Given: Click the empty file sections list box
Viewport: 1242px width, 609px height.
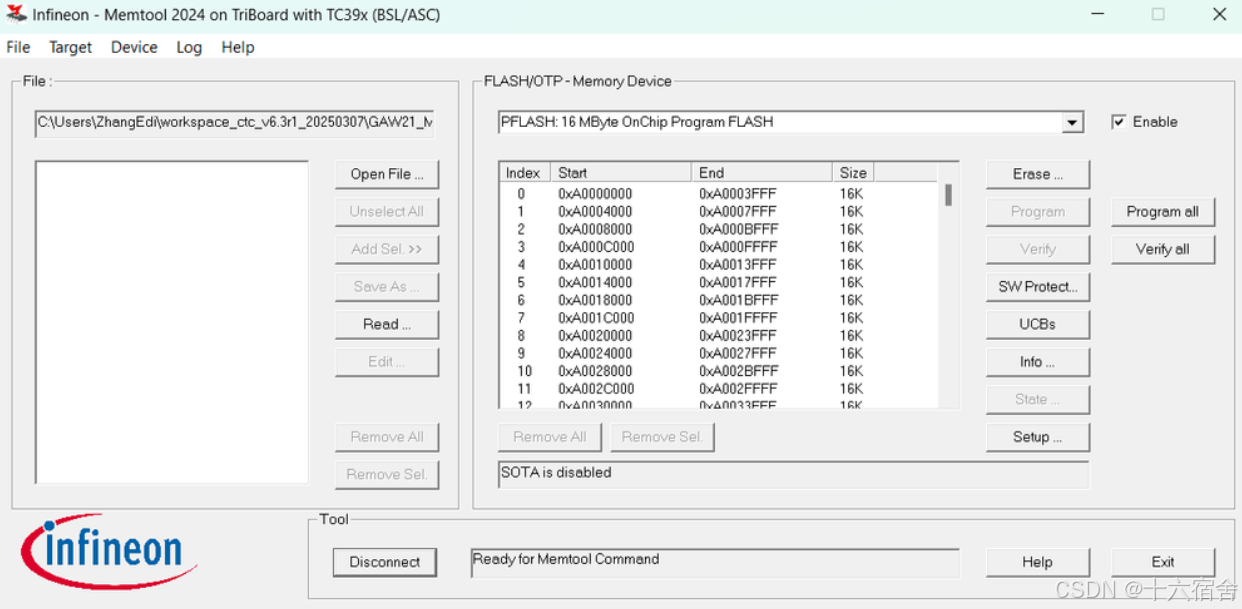Looking at the screenshot, I should 172,322.
